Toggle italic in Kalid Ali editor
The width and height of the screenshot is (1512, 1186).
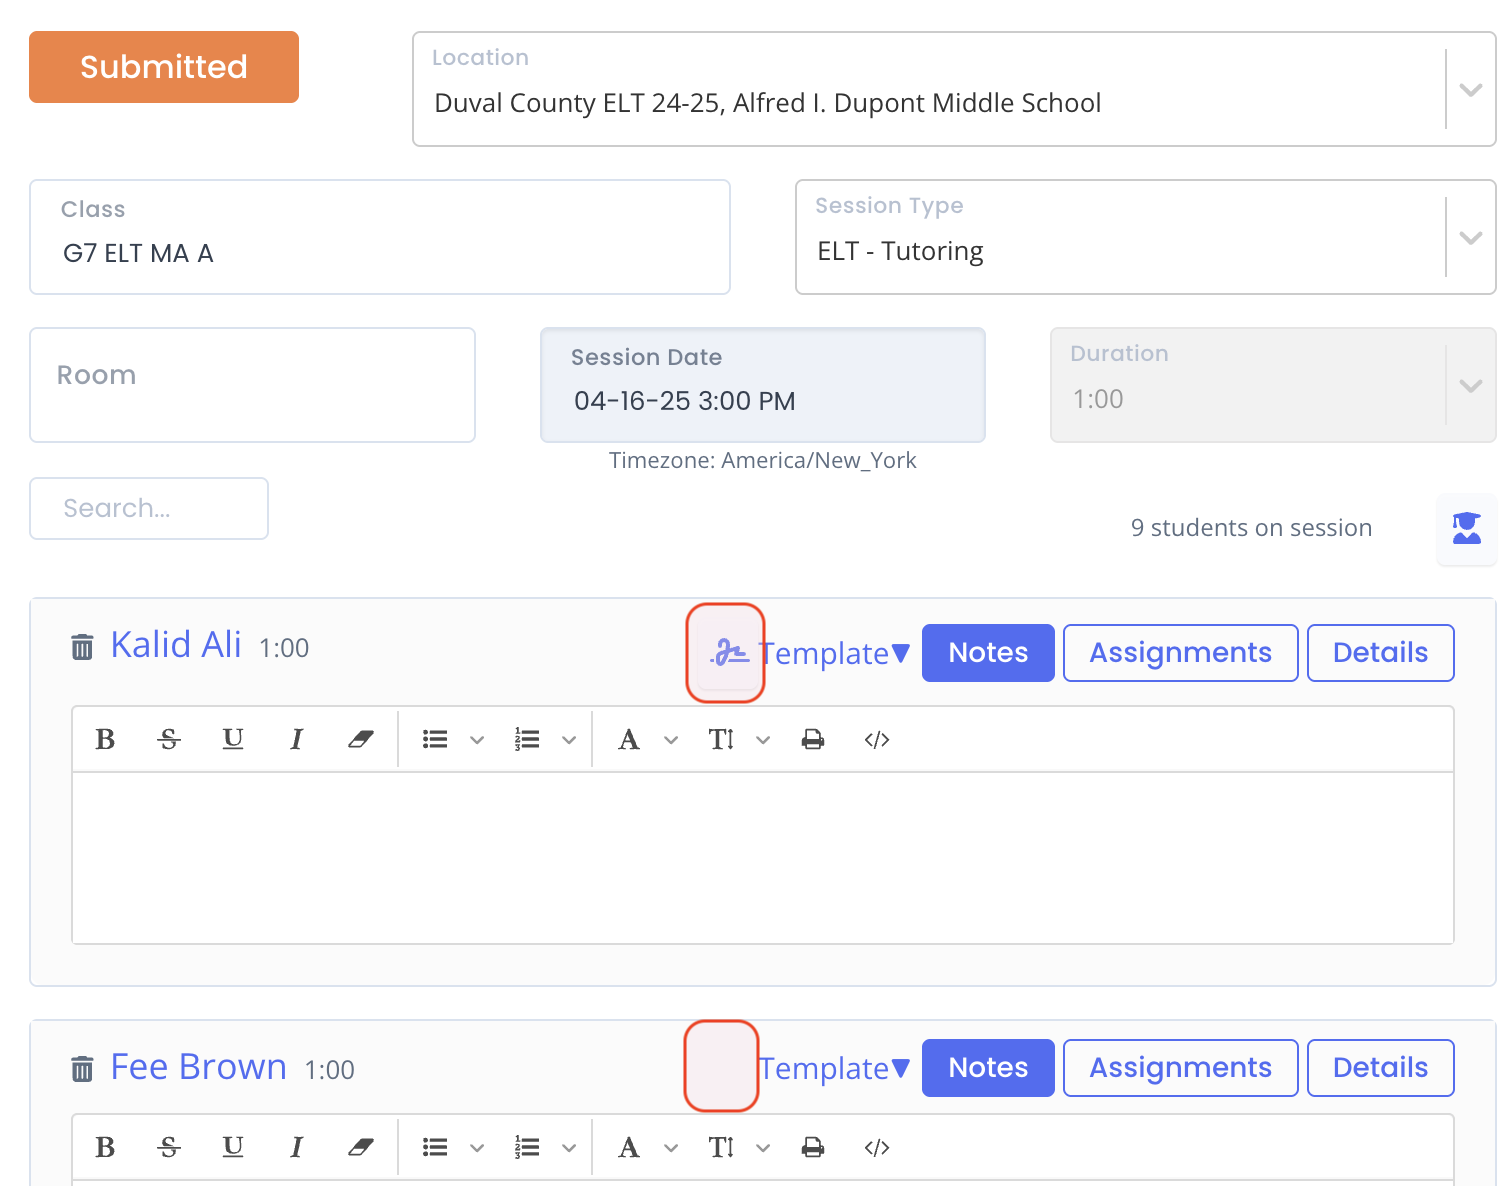tap(296, 739)
